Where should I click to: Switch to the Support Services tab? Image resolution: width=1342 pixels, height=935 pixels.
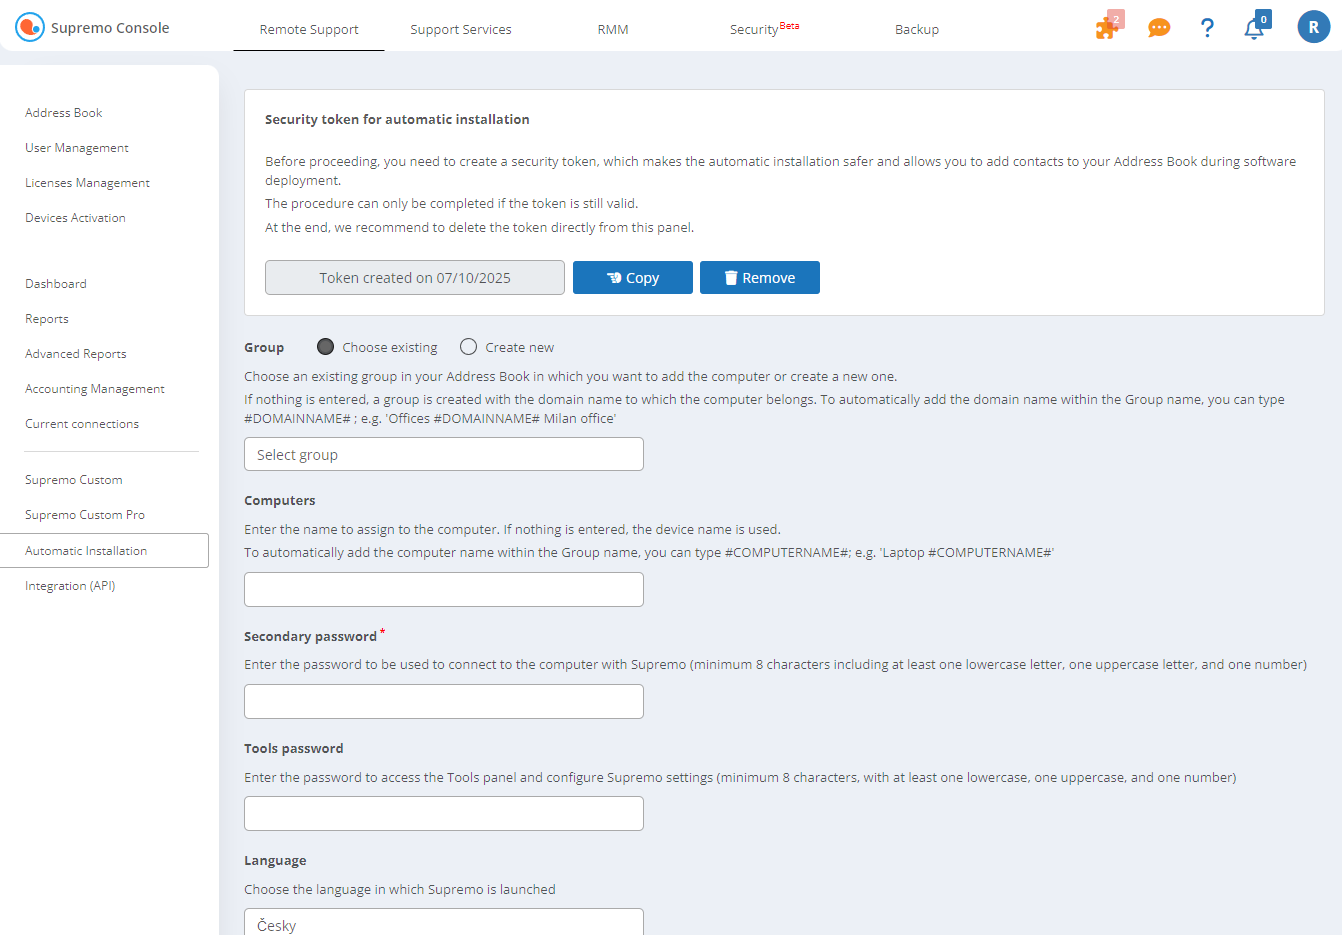pyautogui.click(x=460, y=29)
